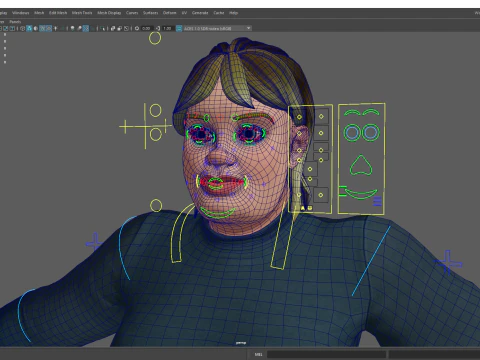Toggle Wireframe display in the panel toolbar
The width and height of the screenshot is (480, 360).
coord(23,28)
